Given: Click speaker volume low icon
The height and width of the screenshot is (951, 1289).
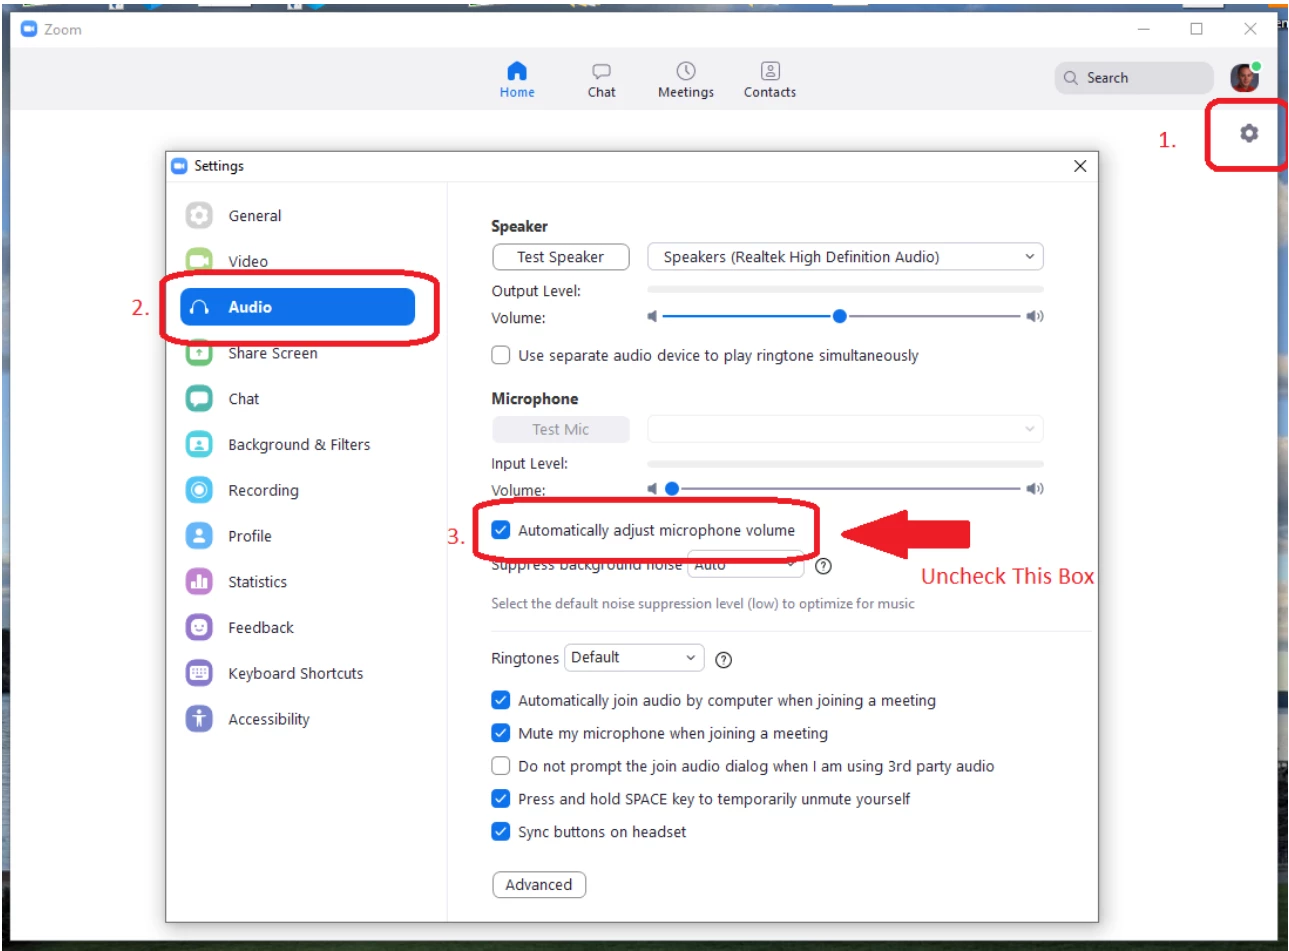Looking at the screenshot, I should coord(652,316).
